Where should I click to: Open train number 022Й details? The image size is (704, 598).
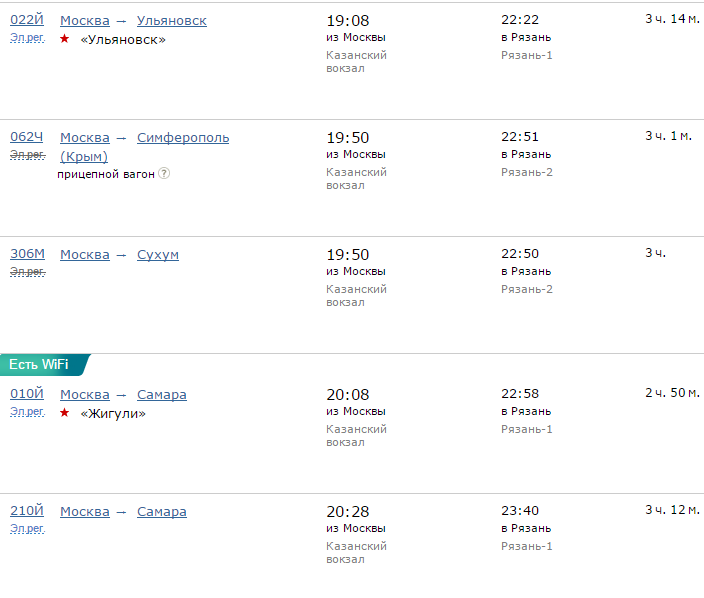pos(27,20)
